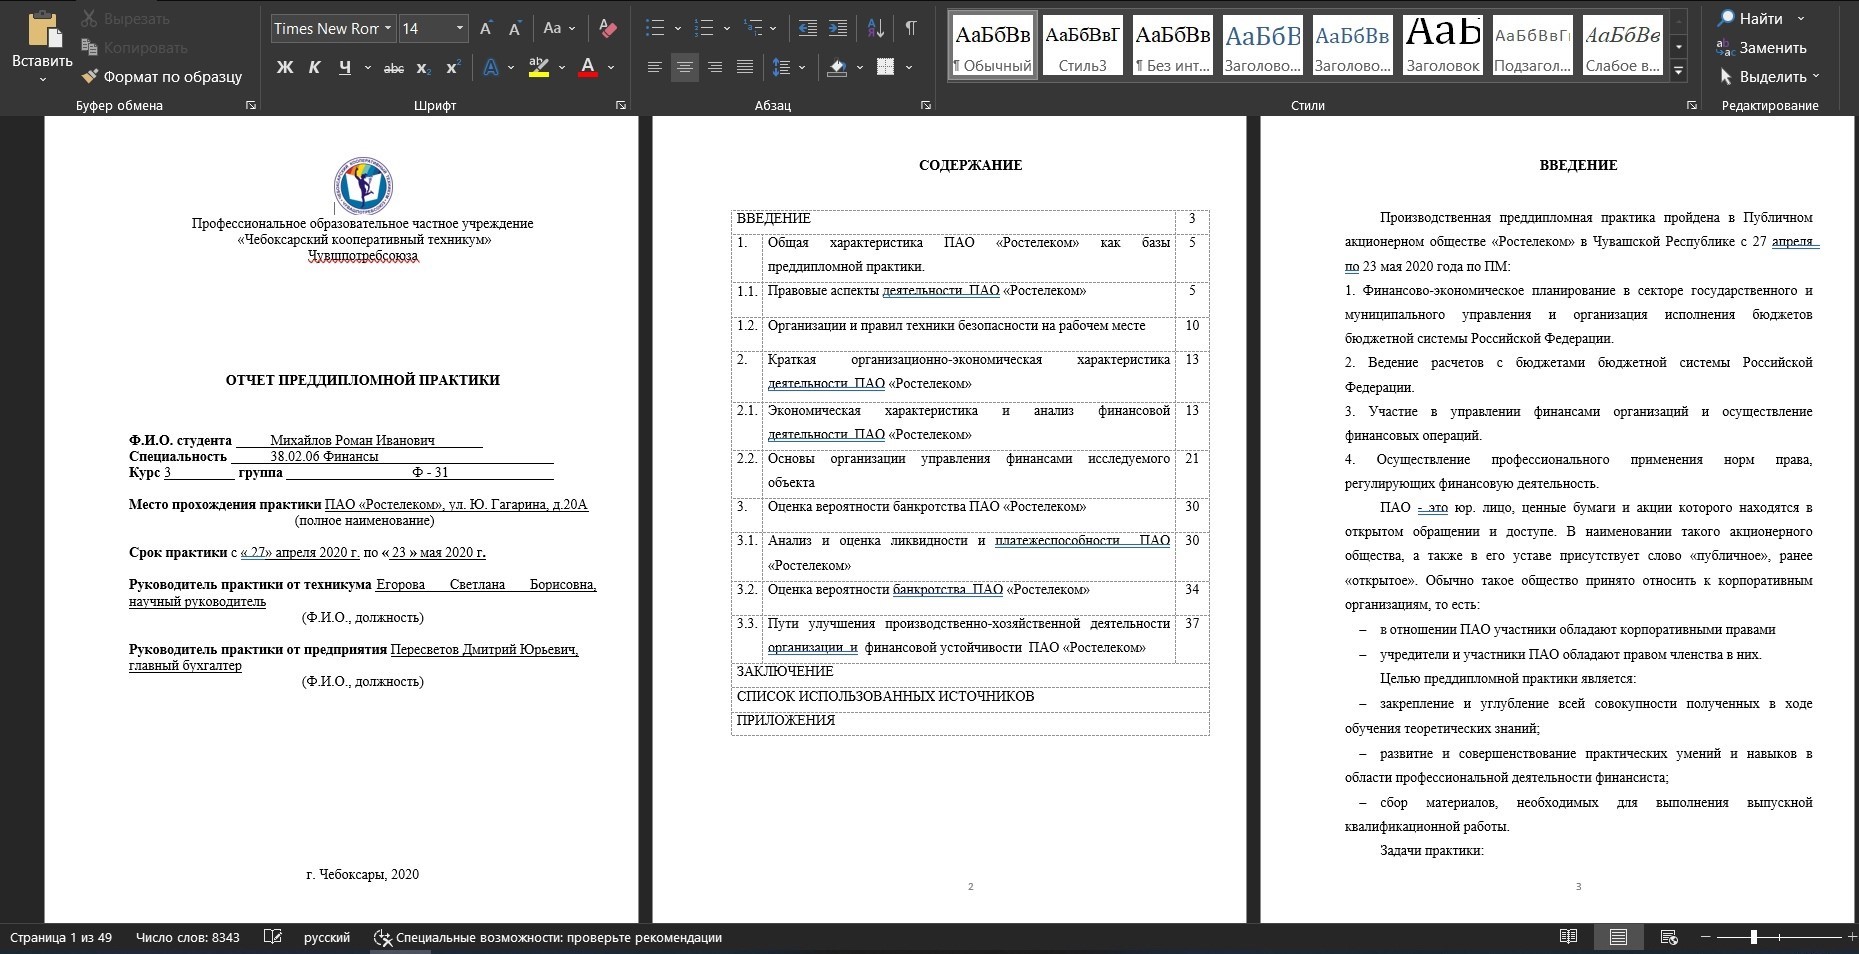Click the numbered list icon
Viewport: 1859px width, 954px height.
704,28
